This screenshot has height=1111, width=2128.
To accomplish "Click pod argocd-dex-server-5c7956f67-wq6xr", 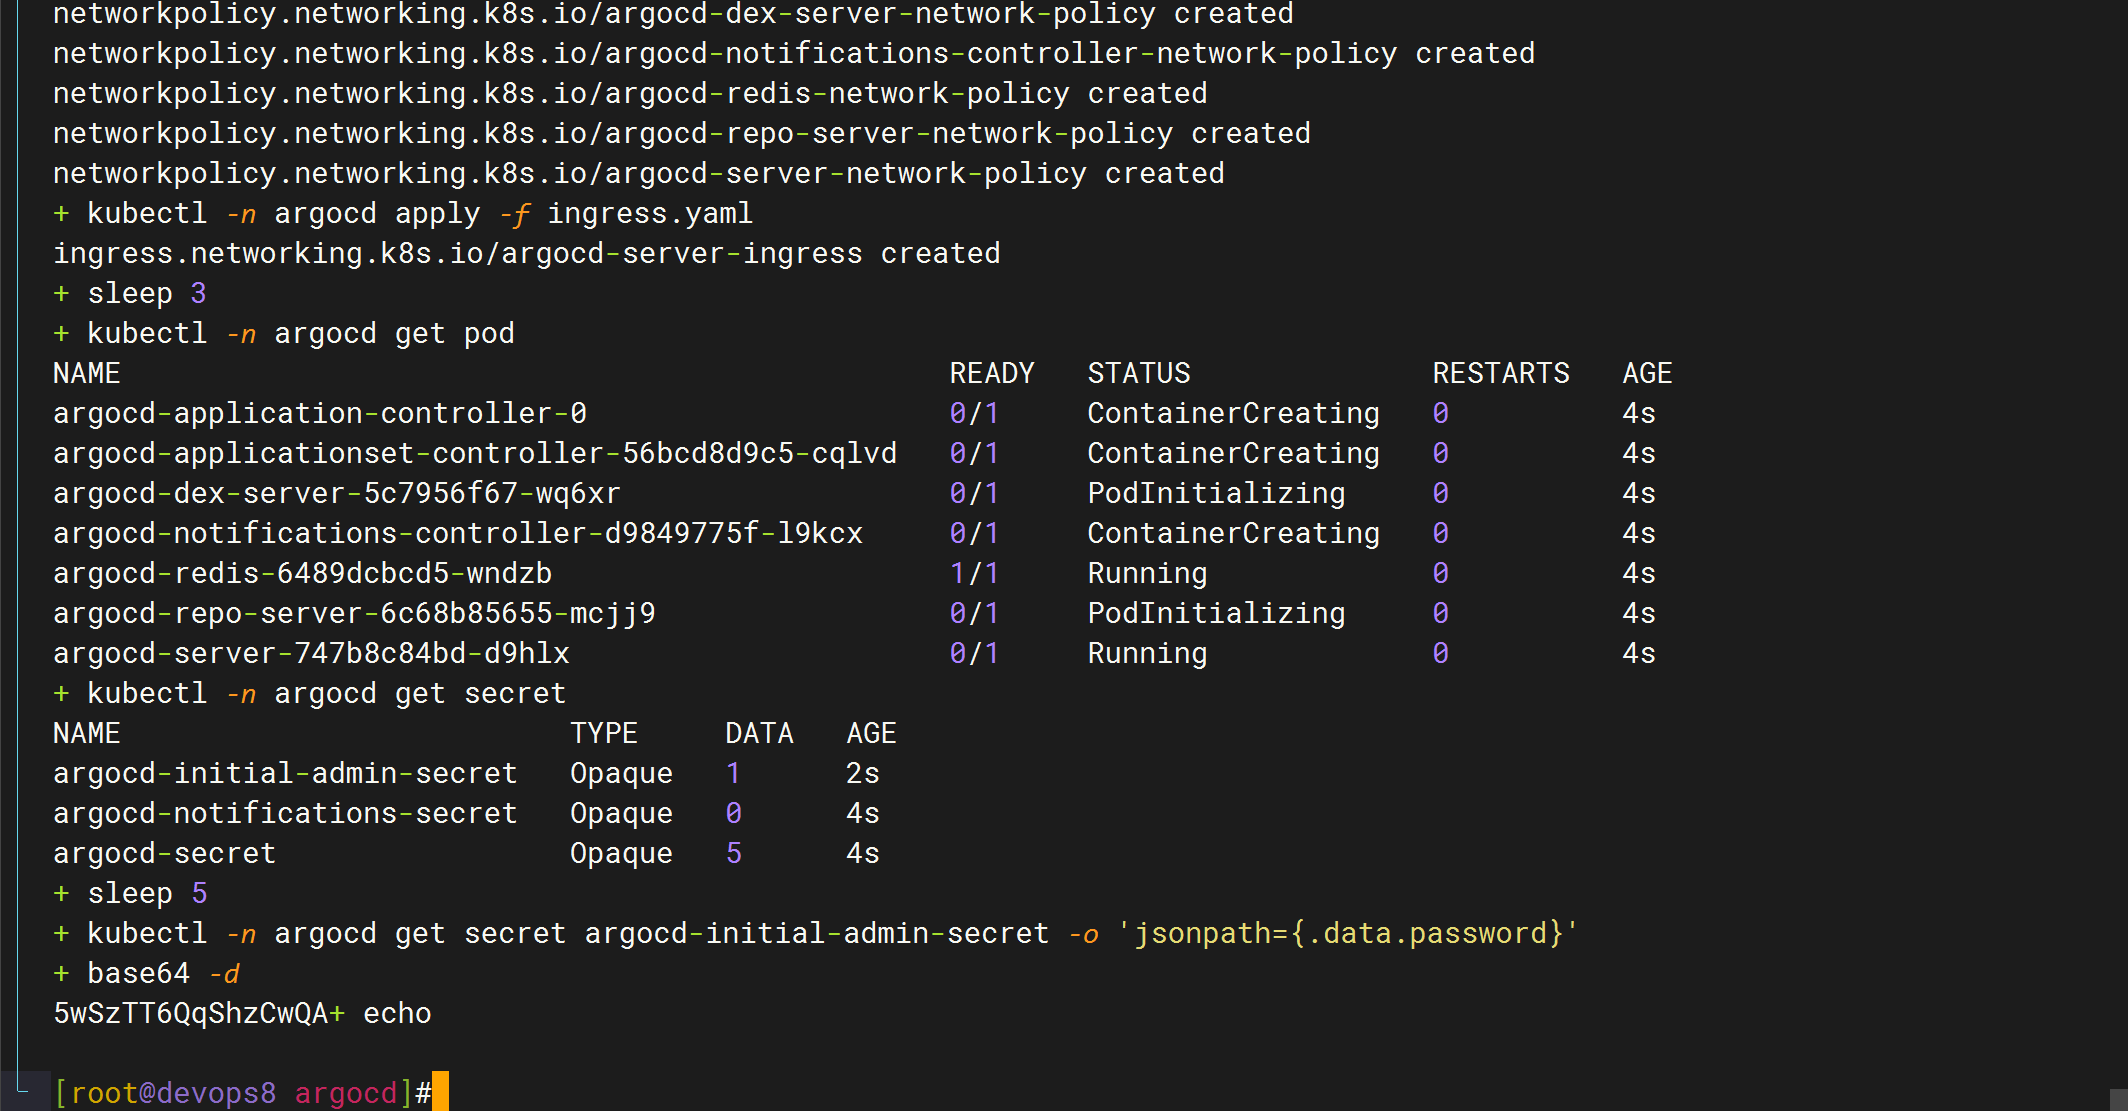I will (x=337, y=493).
